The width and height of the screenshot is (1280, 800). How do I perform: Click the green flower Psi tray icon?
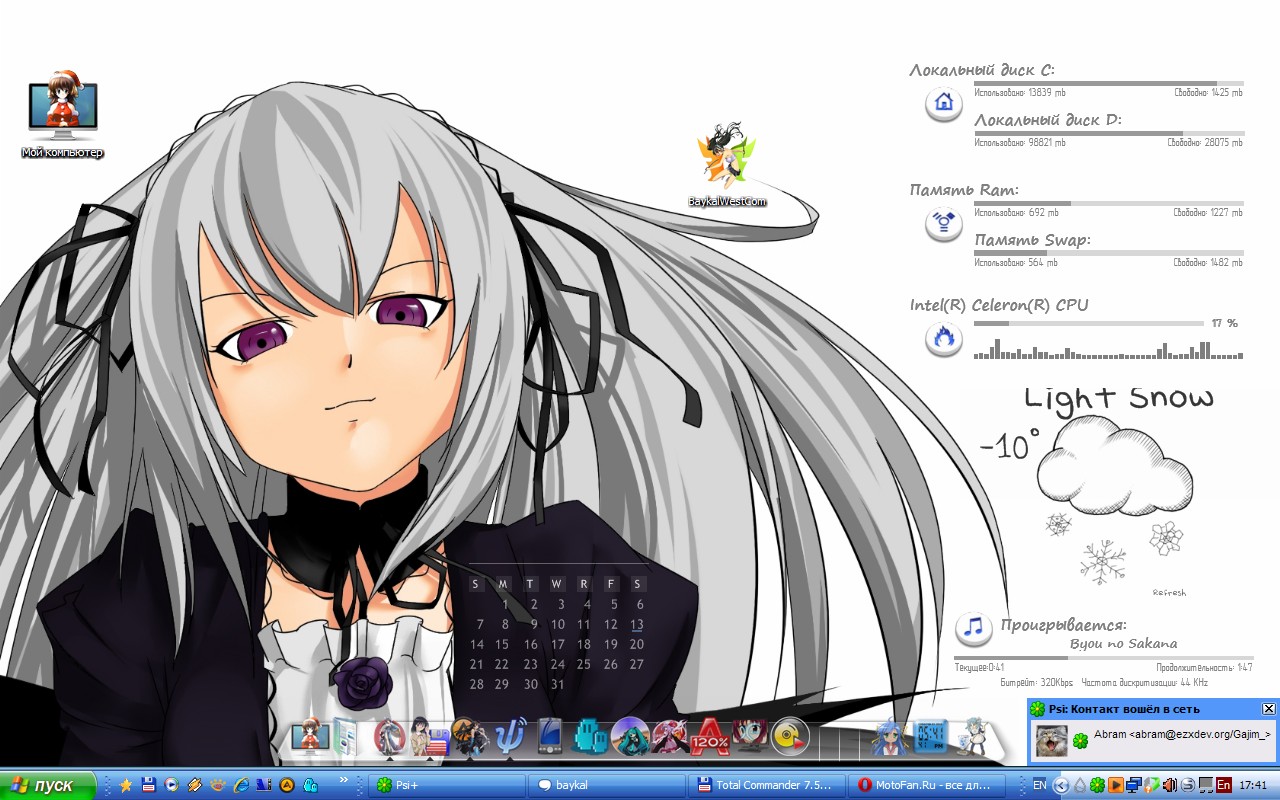(1097, 785)
